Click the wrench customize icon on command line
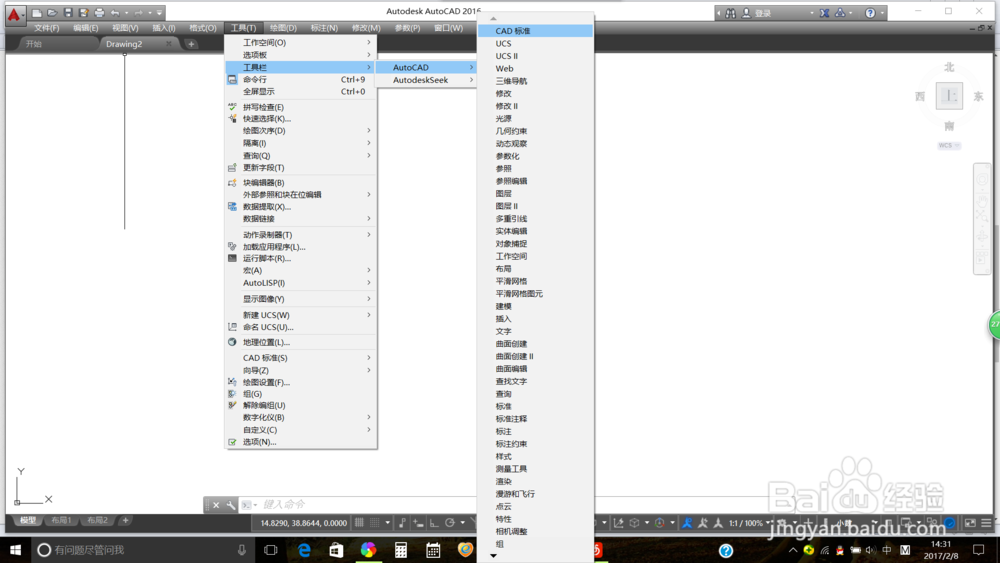The height and width of the screenshot is (563, 1000). [231, 505]
